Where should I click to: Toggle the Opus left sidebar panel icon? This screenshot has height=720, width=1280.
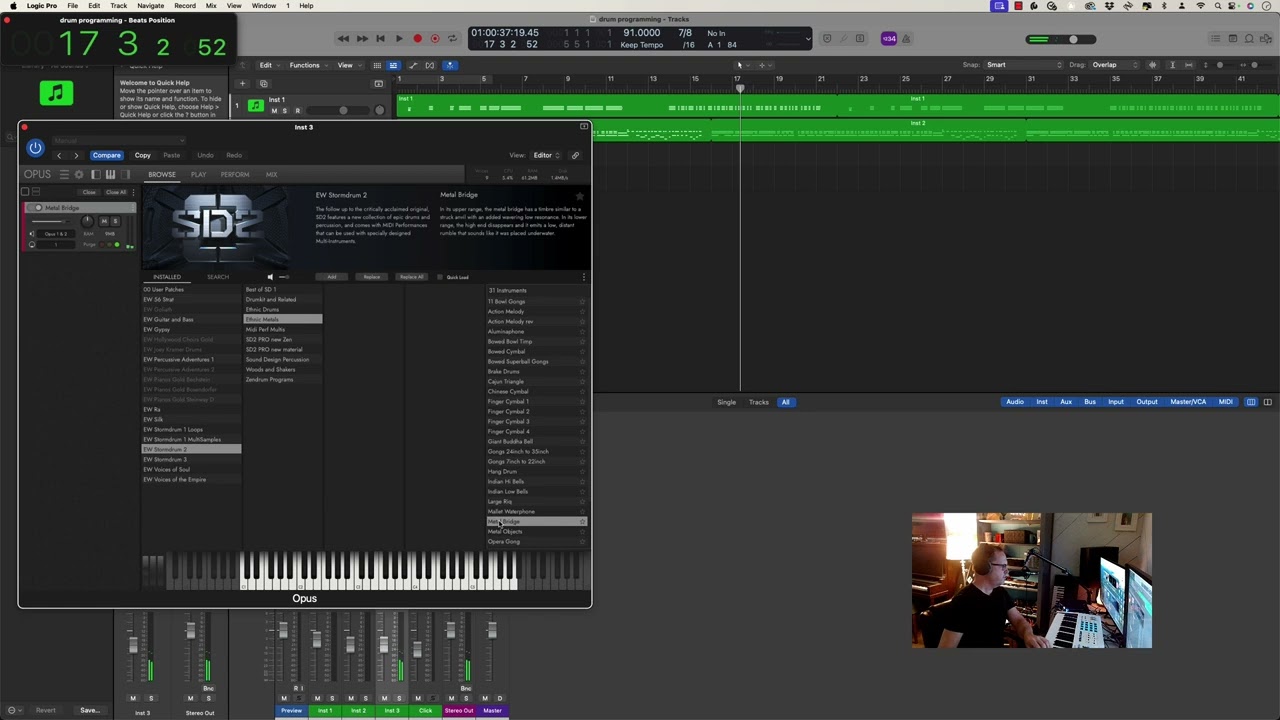tap(96, 174)
